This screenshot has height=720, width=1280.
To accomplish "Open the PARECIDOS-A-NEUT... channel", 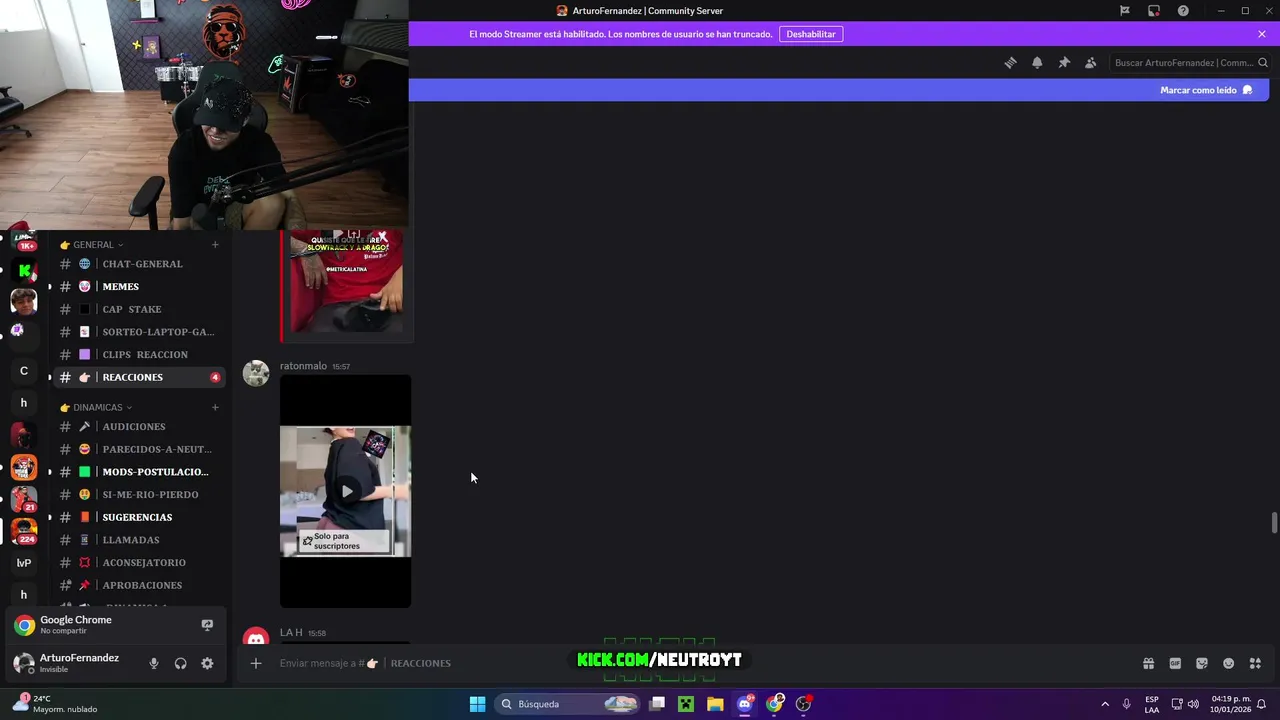I will pyautogui.click(x=139, y=450).
